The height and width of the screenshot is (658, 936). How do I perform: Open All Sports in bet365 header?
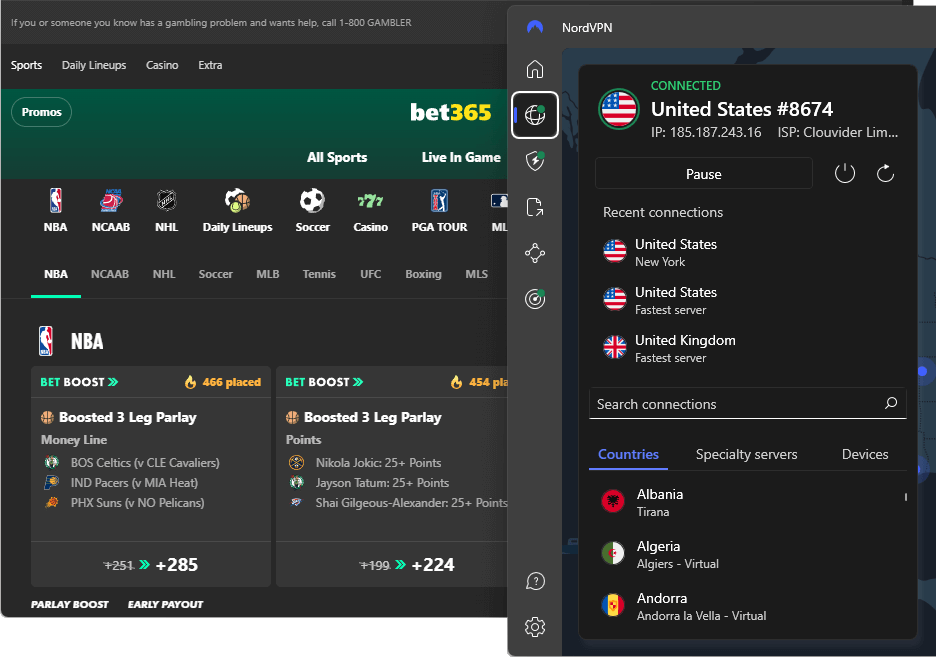coord(337,157)
